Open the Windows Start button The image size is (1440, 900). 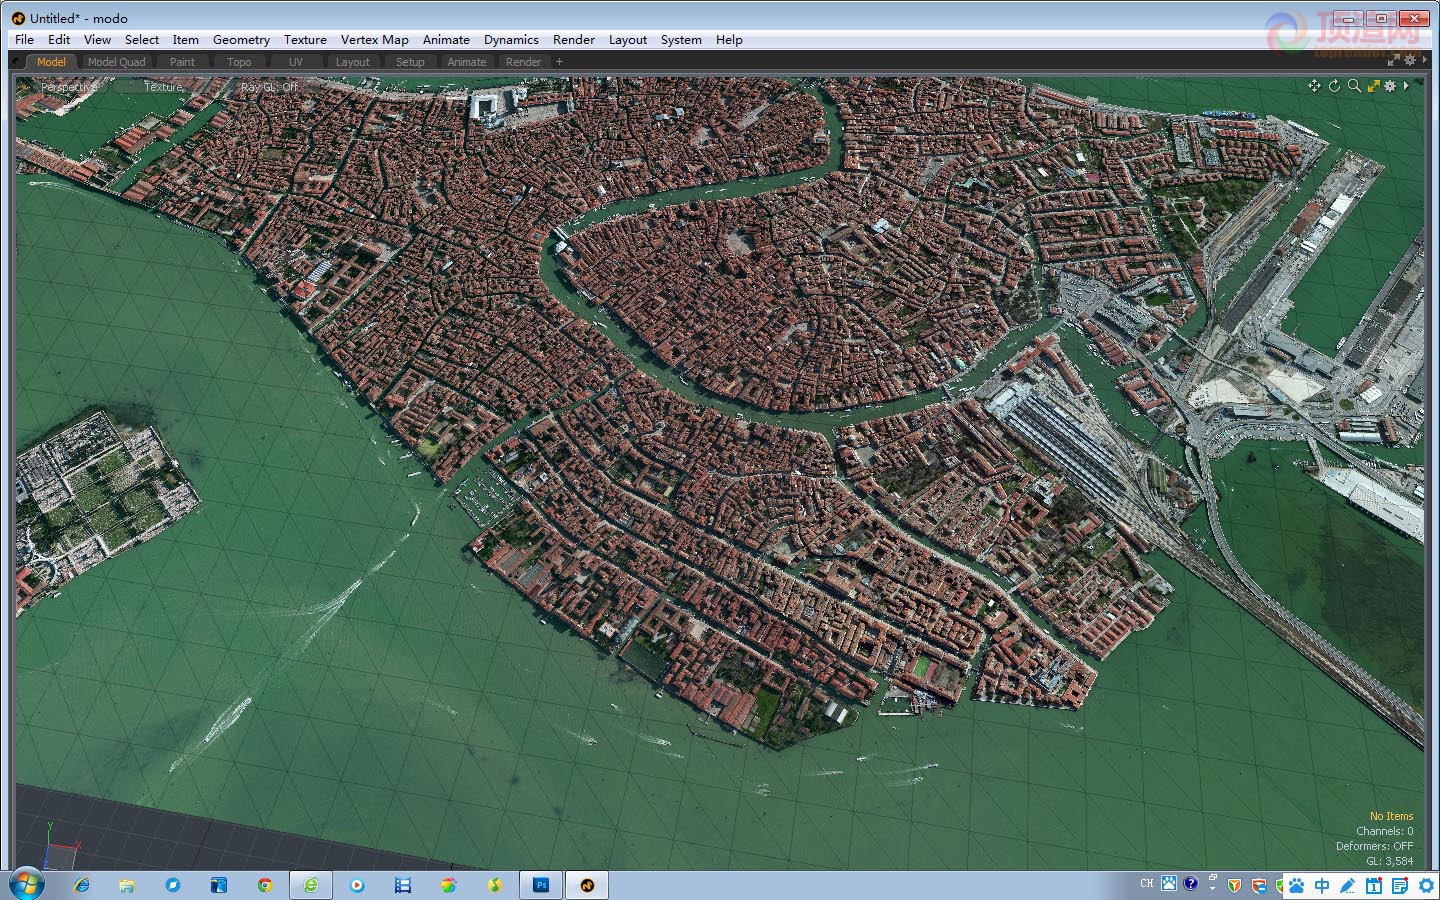click(x=25, y=885)
